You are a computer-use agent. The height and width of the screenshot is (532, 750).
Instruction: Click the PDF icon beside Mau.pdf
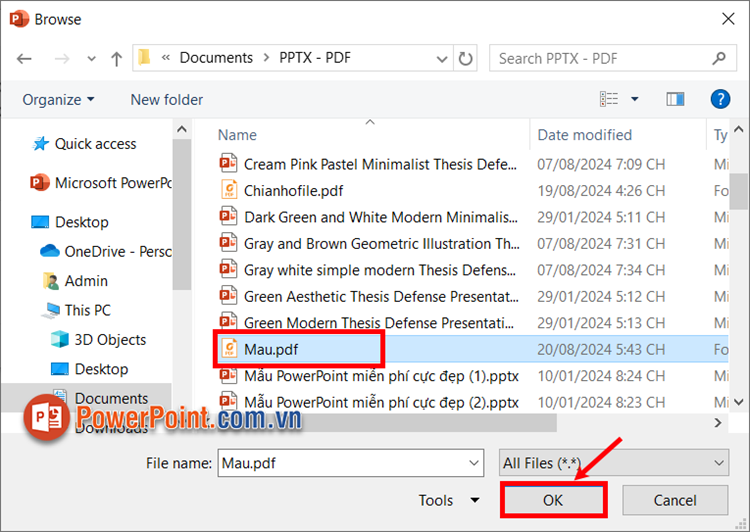point(229,348)
